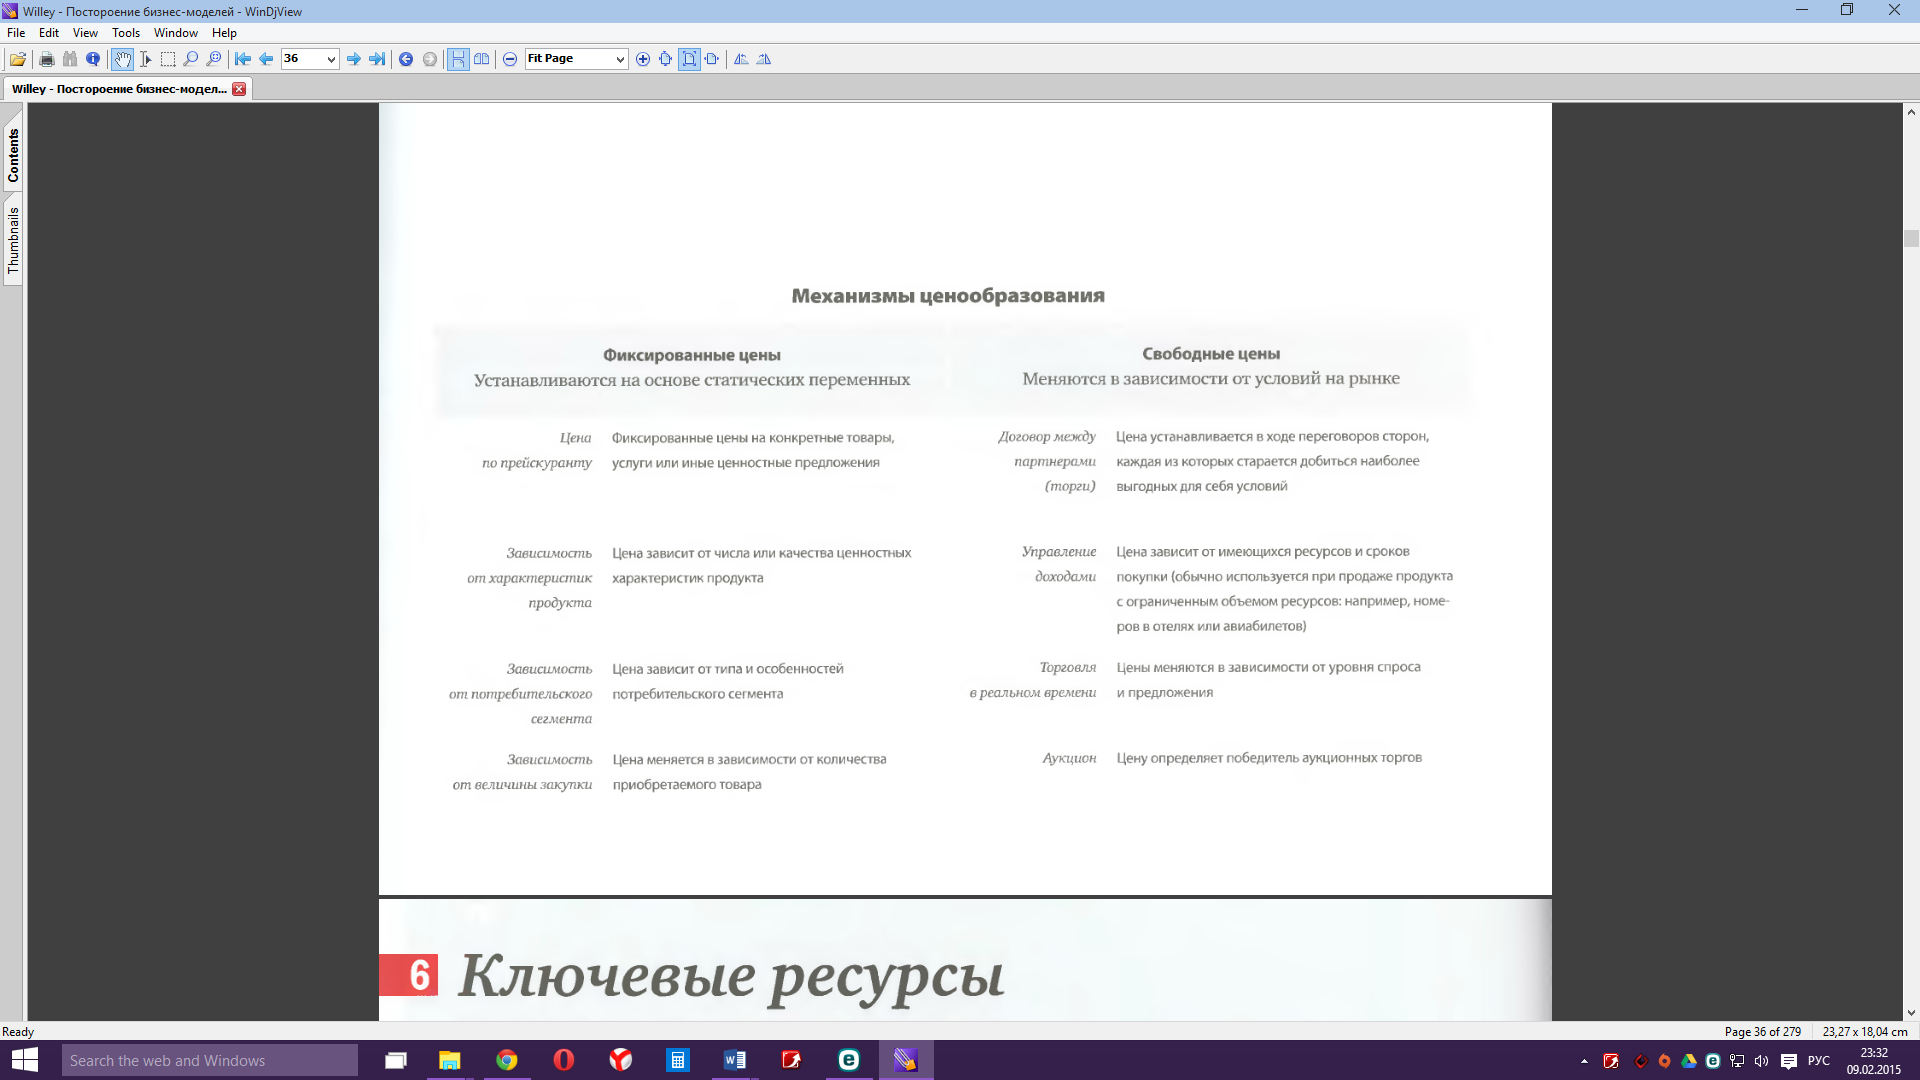The height and width of the screenshot is (1080, 1920).
Task: Toggle the Fit Width zoom button
Action: (x=712, y=59)
